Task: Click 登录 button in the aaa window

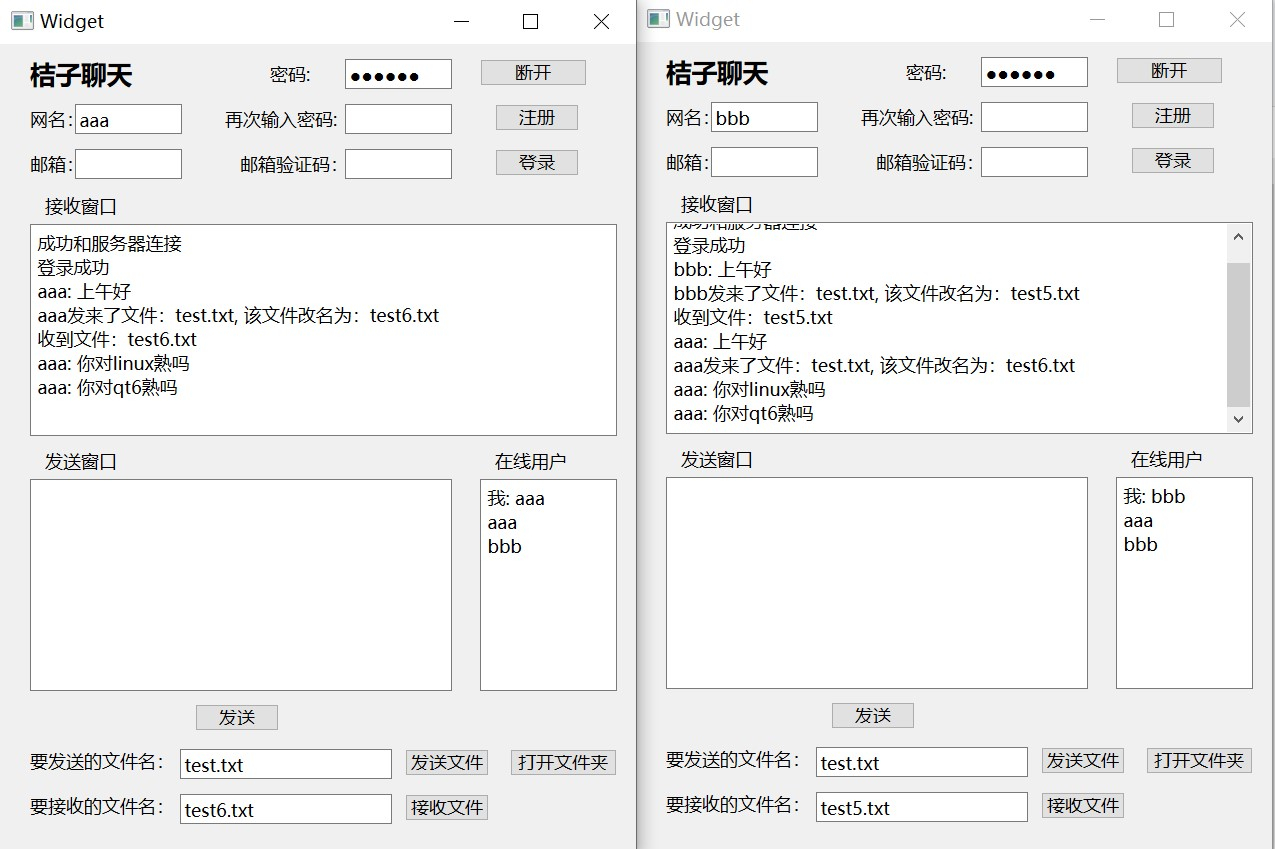Action: [x=536, y=163]
